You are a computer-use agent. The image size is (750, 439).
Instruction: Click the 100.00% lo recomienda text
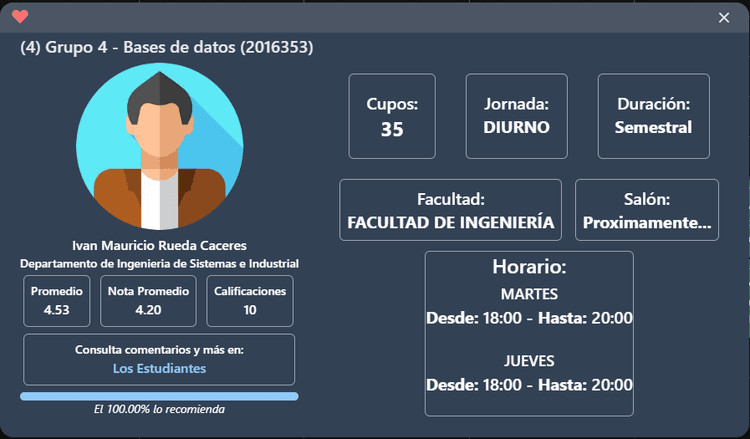pos(159,409)
